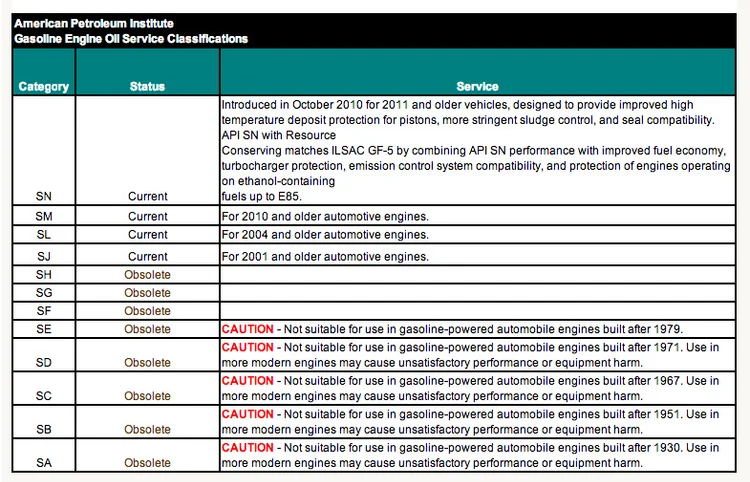Click 'For 2001 and older automotive engines.'
Screen dimensions: 750x482
pos(325,257)
